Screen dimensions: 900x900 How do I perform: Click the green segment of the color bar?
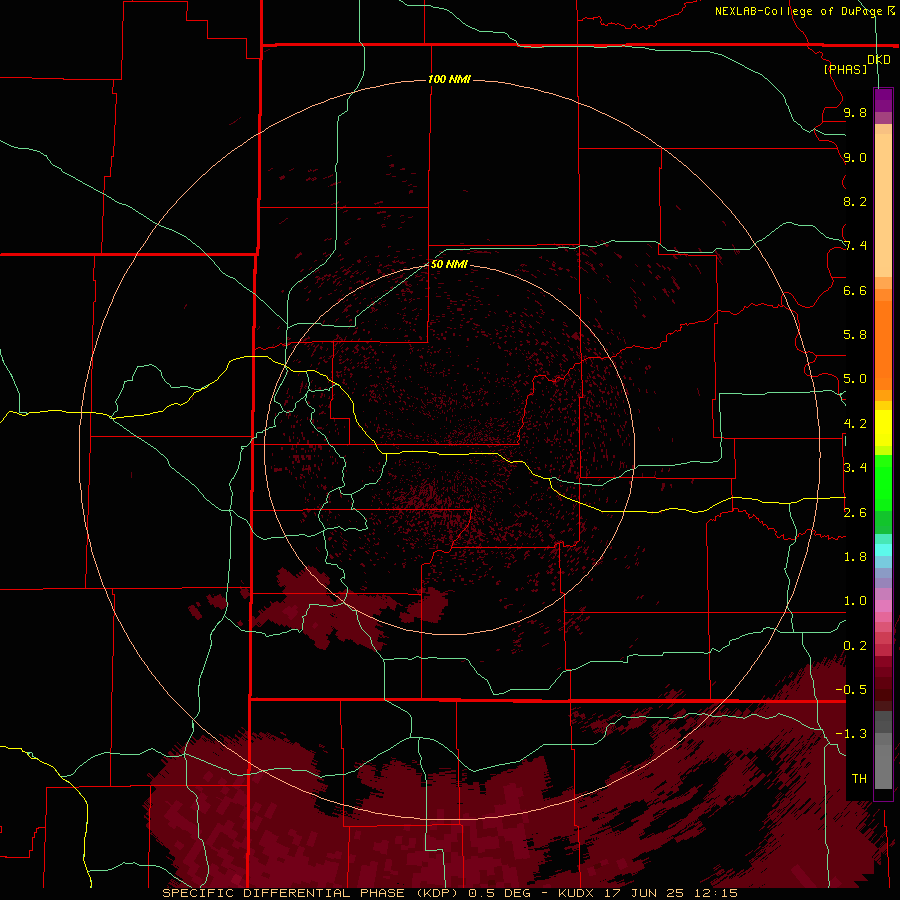click(x=883, y=482)
